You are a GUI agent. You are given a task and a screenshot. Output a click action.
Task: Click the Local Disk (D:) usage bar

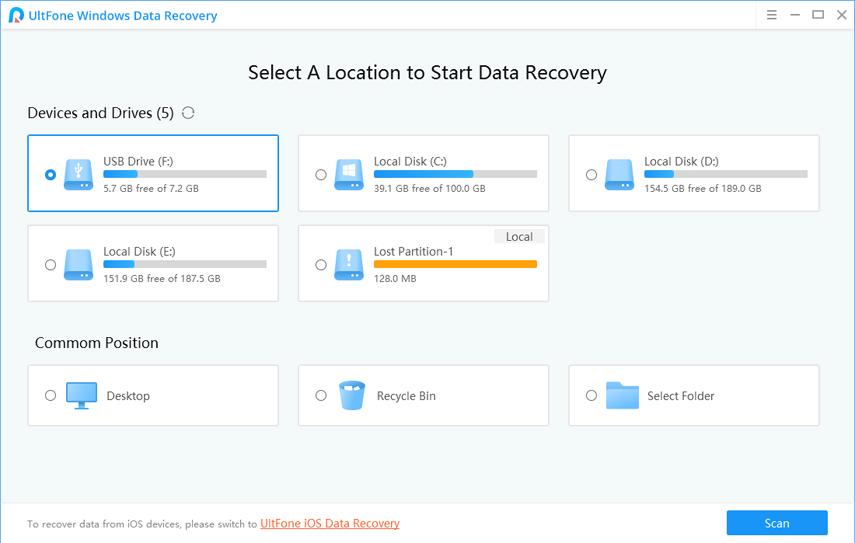point(726,174)
